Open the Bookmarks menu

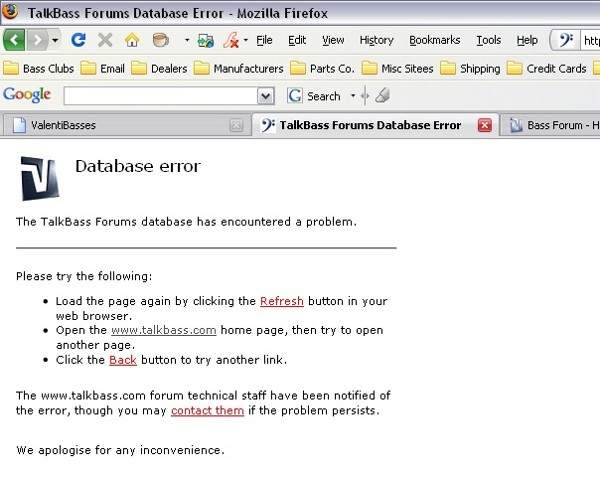435,40
